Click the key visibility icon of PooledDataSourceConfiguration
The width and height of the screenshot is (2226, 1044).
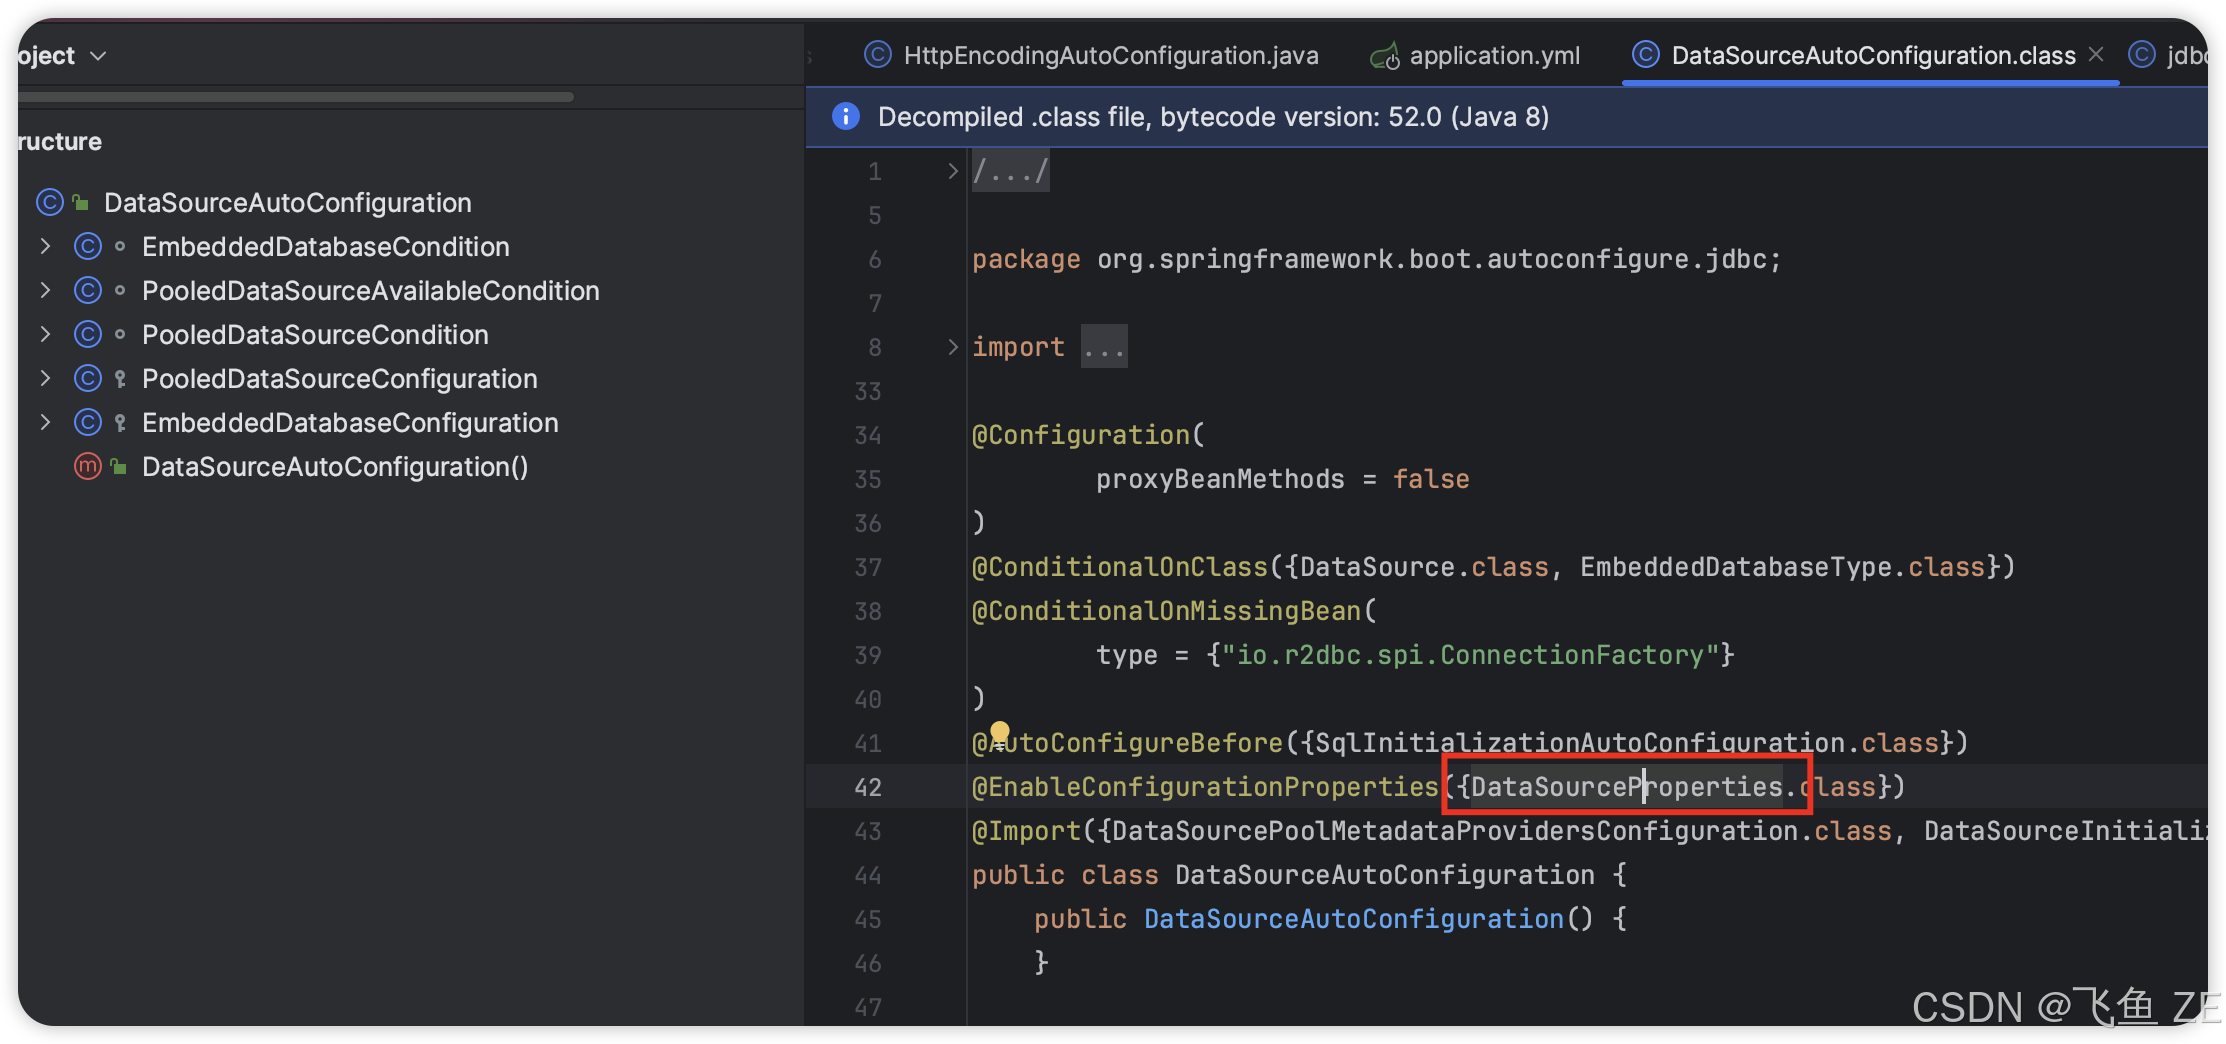[x=120, y=379]
